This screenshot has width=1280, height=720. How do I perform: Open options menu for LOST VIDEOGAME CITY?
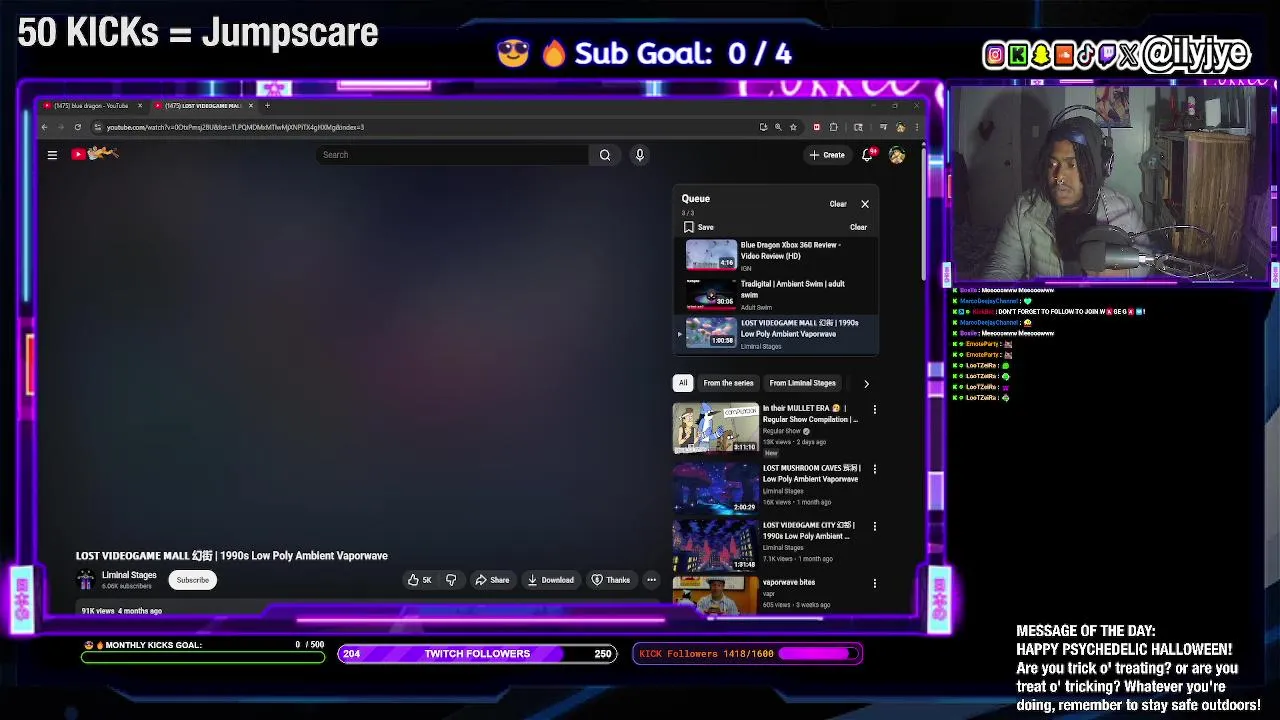[x=875, y=526]
